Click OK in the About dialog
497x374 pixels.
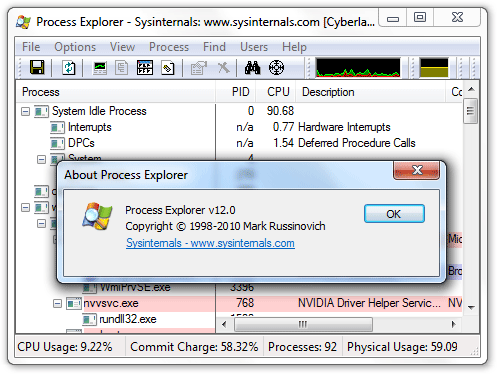point(394,214)
